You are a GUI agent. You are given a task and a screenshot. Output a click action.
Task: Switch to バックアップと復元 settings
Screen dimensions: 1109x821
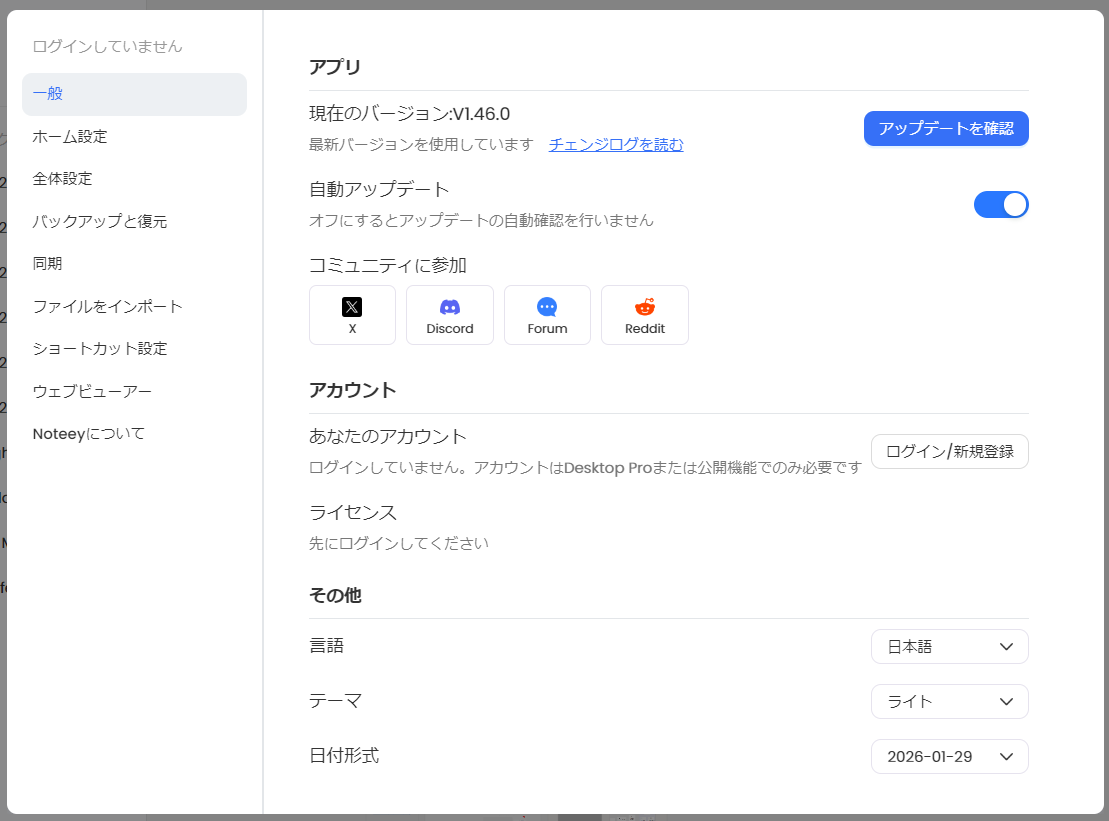click(134, 221)
